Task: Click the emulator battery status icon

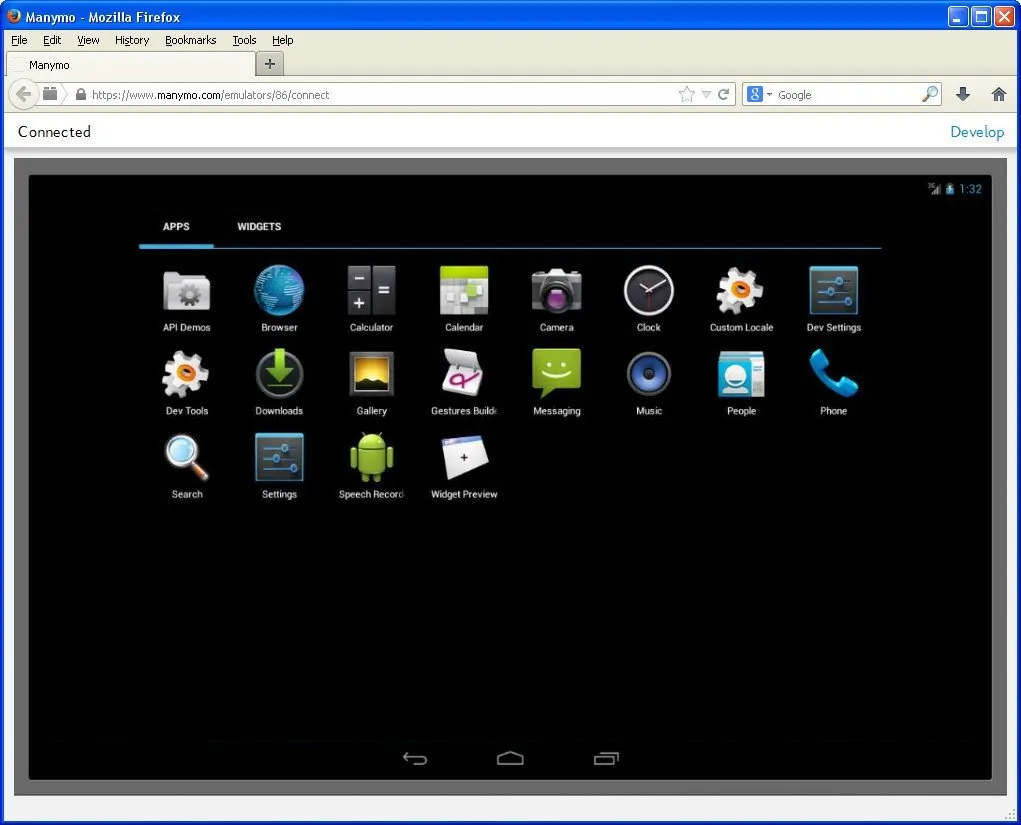Action: (949, 189)
